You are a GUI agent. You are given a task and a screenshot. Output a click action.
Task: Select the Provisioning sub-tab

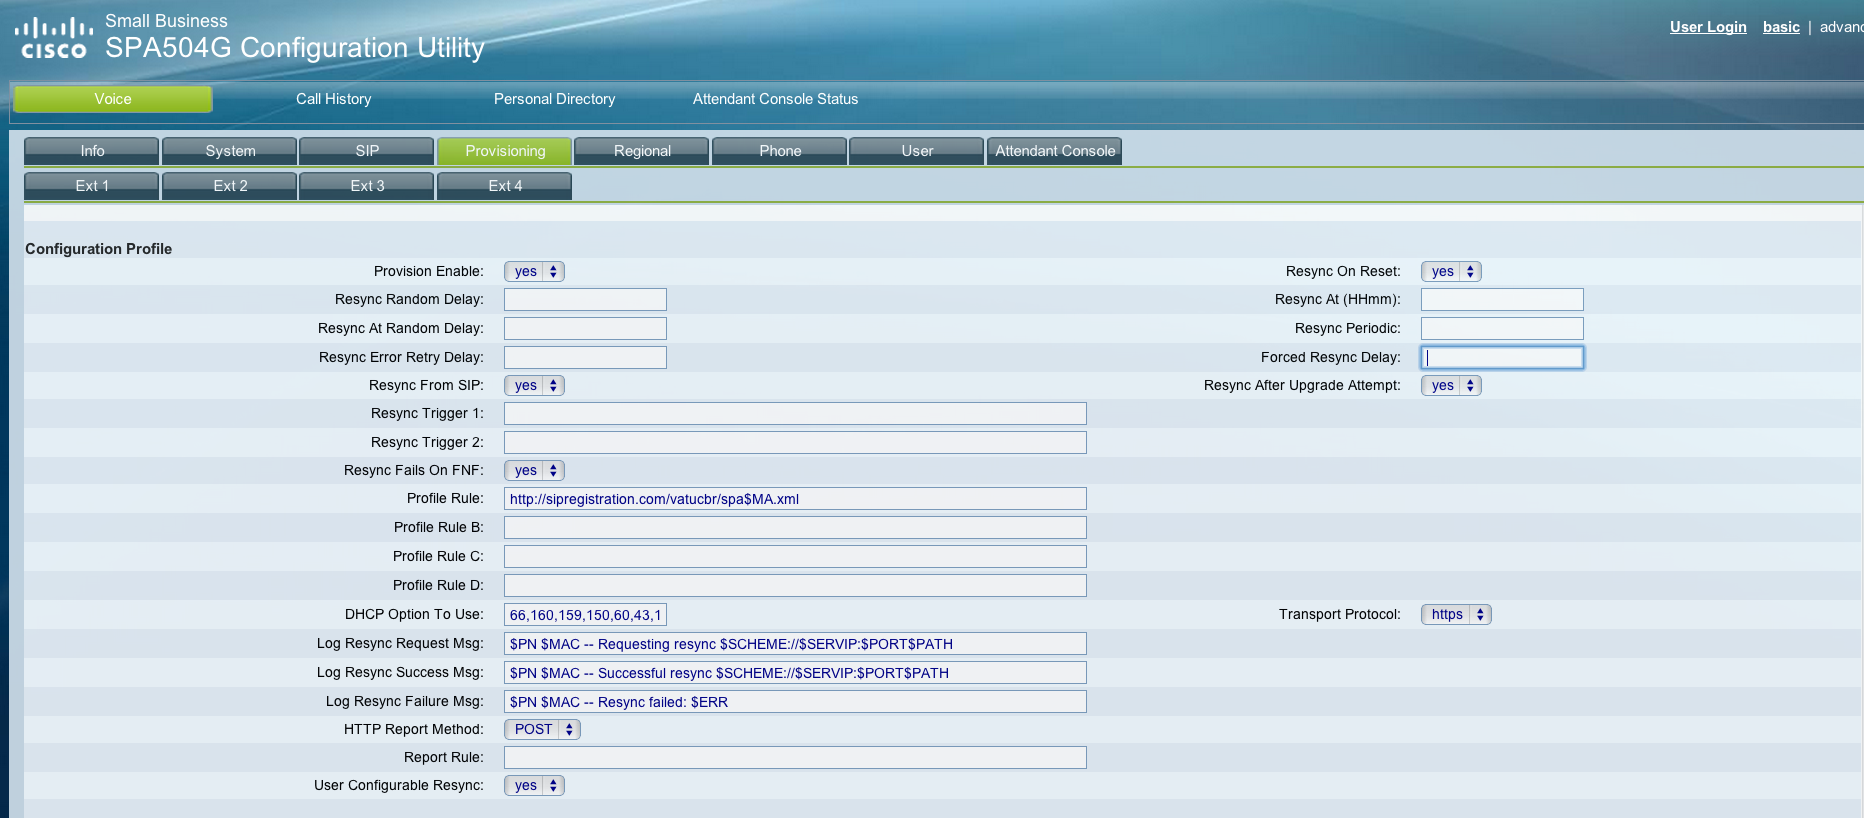pos(505,151)
